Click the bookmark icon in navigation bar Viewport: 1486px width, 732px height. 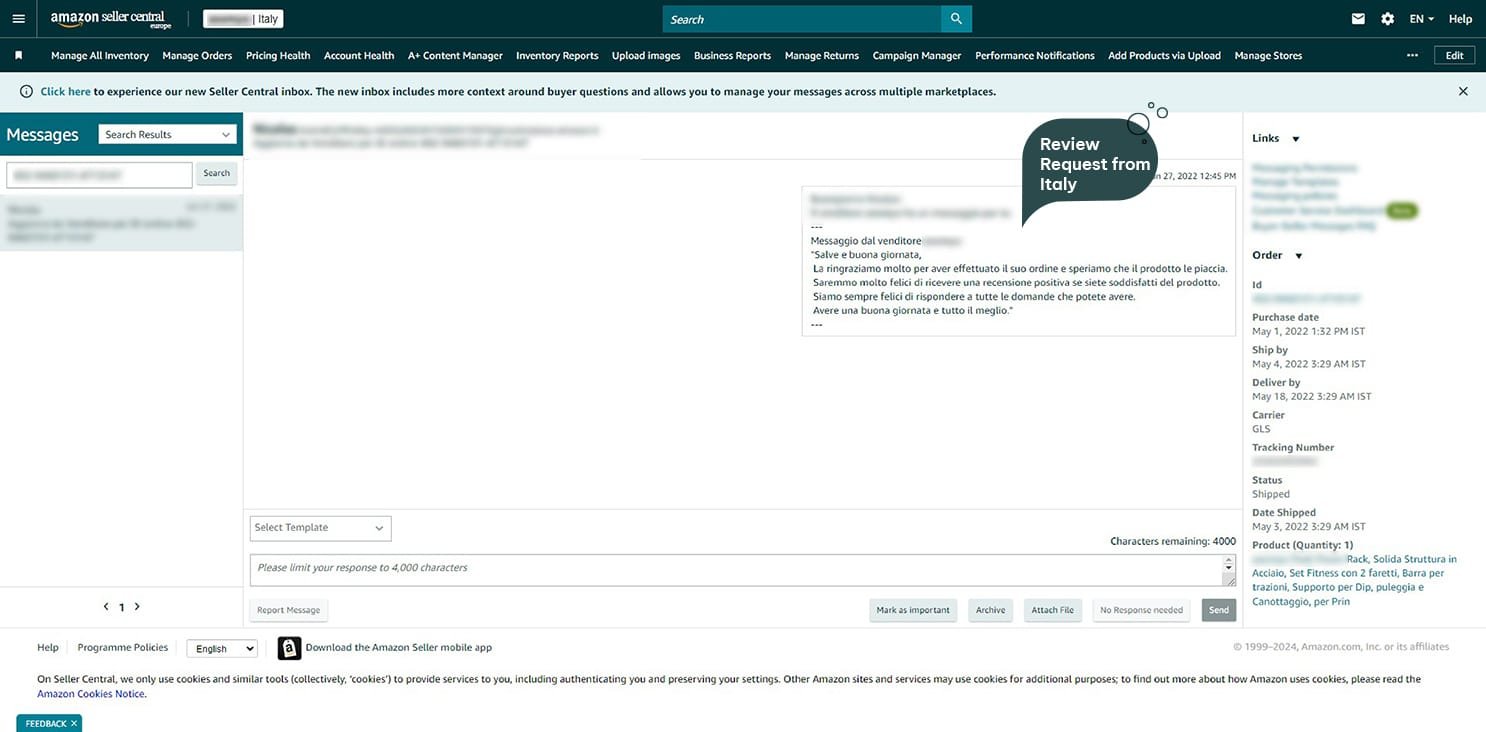click(18, 56)
